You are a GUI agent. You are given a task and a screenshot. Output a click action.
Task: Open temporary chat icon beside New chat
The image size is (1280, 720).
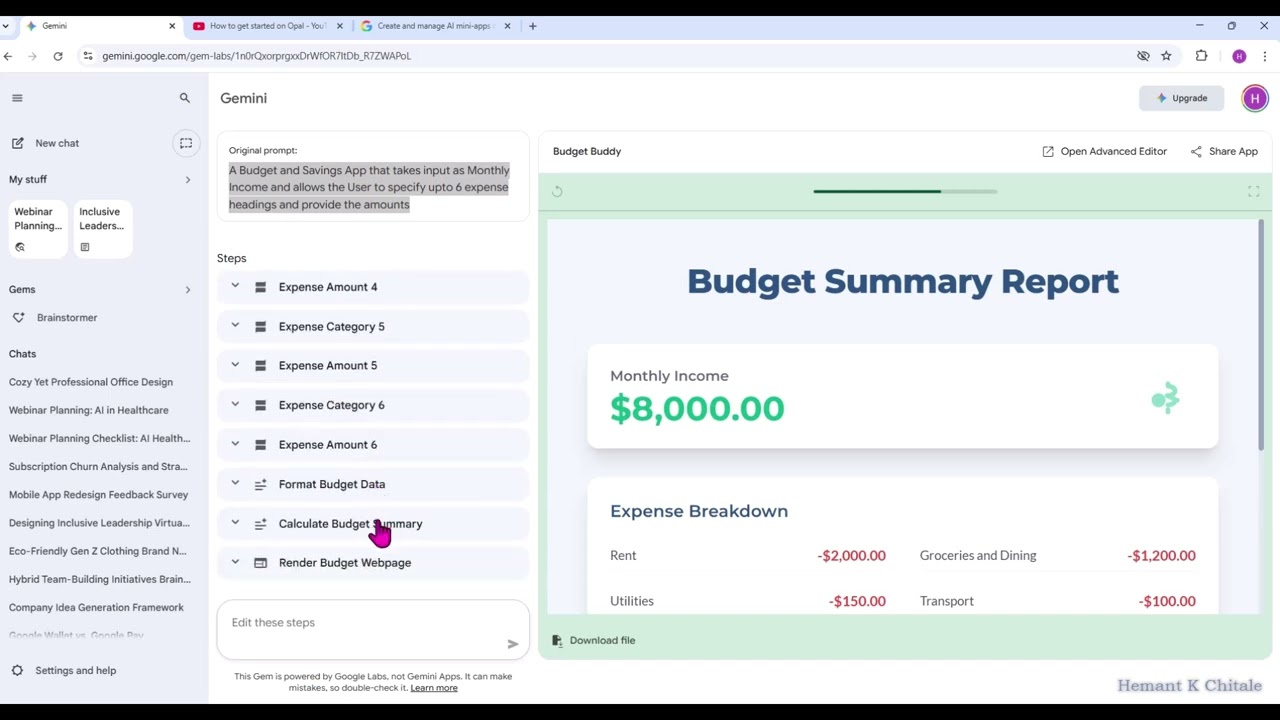pyautogui.click(x=186, y=143)
